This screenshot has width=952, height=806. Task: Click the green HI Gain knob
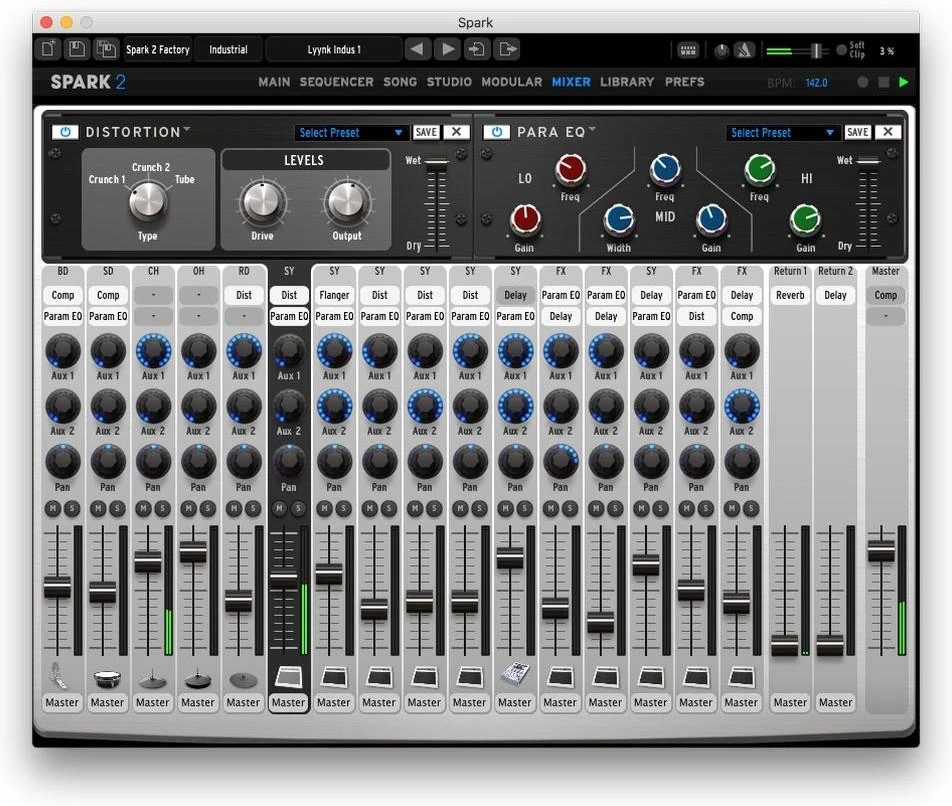point(806,220)
